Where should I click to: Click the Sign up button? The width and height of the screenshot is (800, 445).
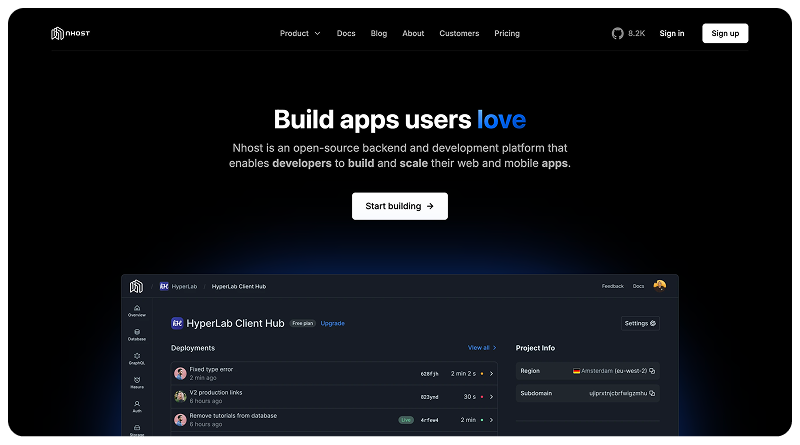coord(725,33)
